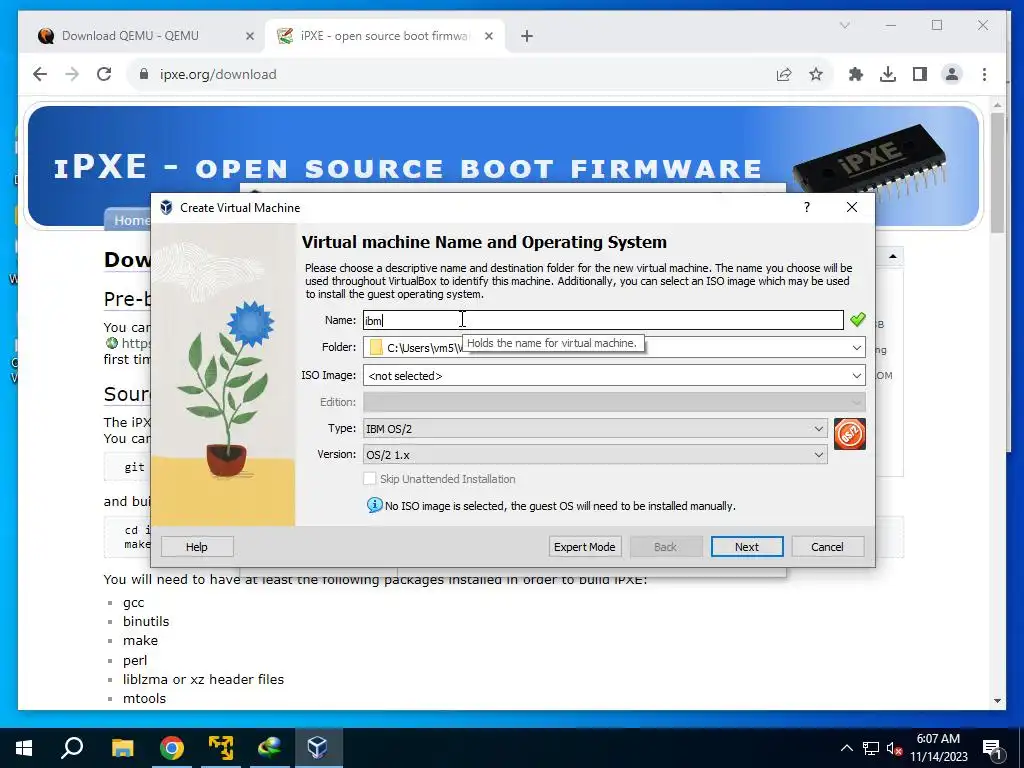Click the page scrollbar thumb
The image size is (1024, 768).
(x=997, y=172)
